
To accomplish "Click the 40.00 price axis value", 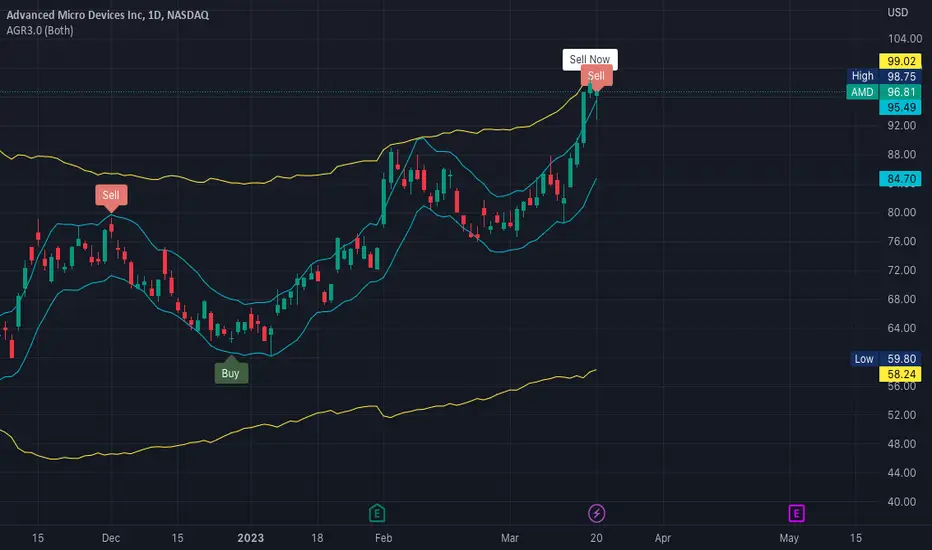I will click(901, 502).
